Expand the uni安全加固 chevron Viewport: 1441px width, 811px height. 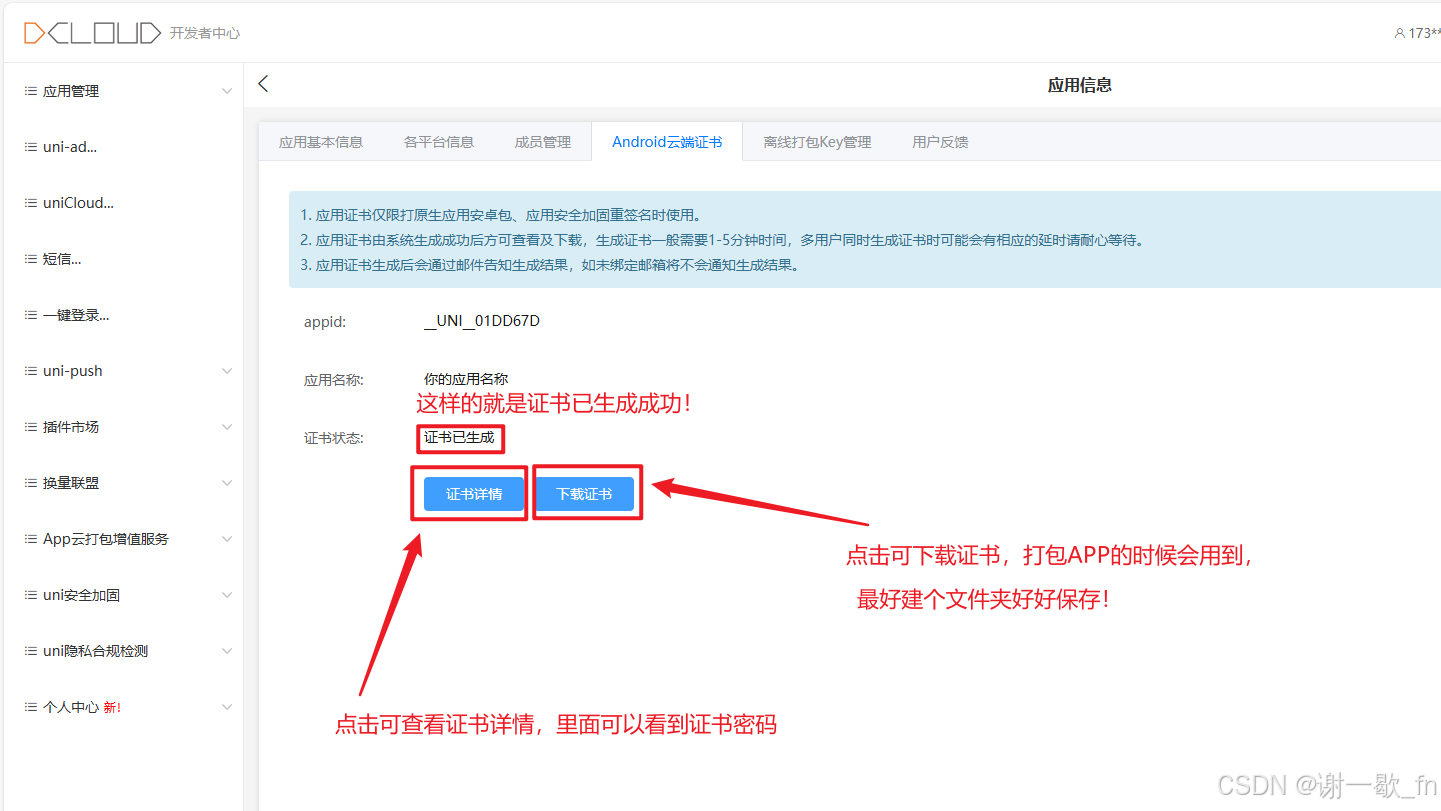(x=227, y=595)
